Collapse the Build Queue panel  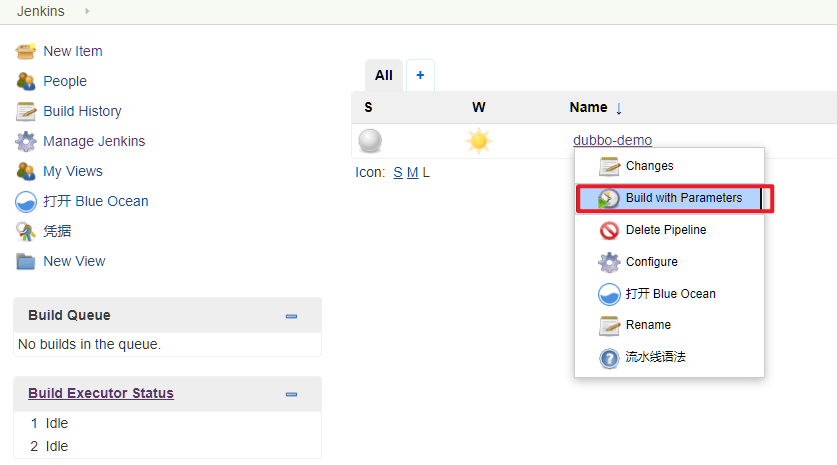[291, 316]
